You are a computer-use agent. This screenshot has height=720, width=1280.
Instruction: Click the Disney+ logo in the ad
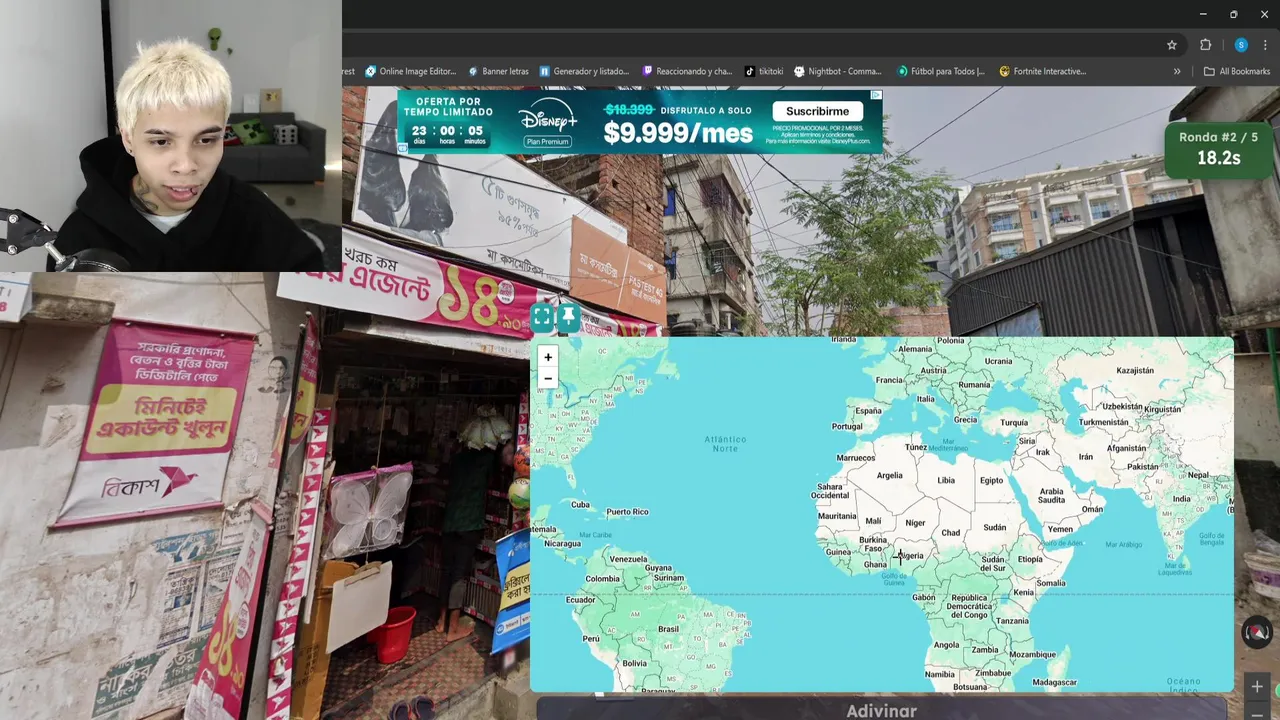(x=547, y=117)
